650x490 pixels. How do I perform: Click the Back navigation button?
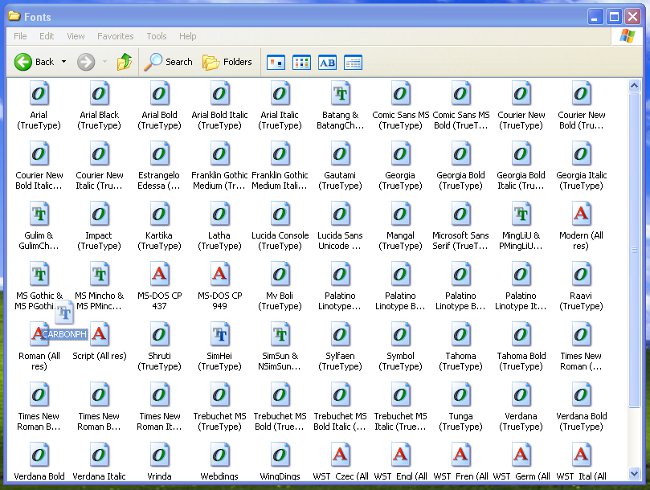click(x=34, y=62)
